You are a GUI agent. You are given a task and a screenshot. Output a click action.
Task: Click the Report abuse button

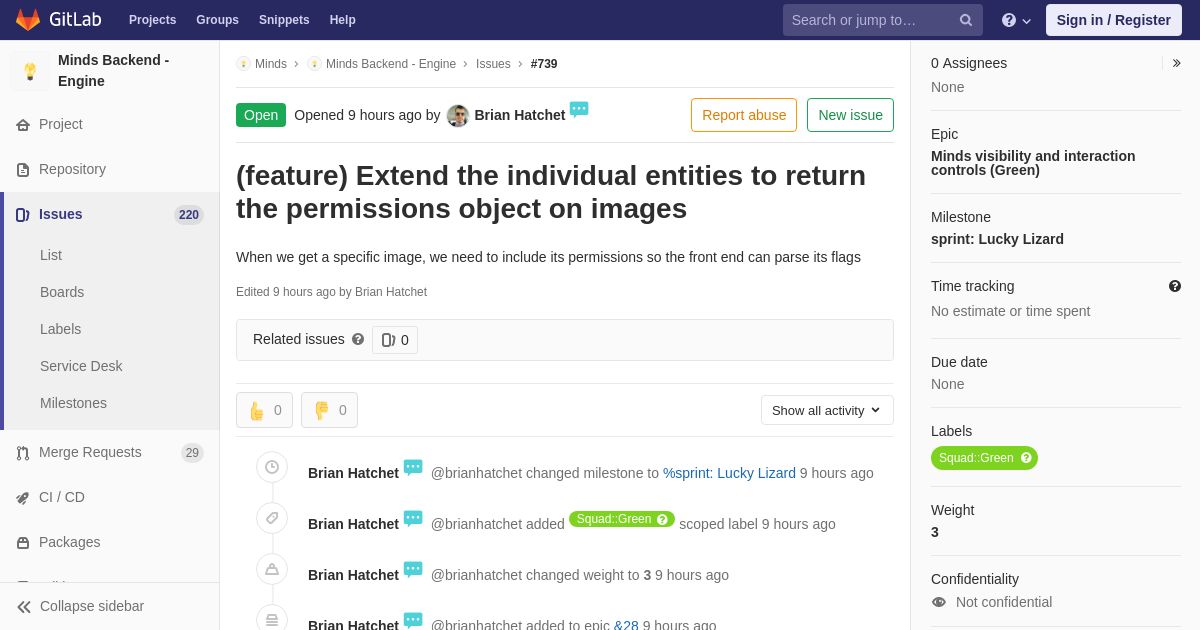pos(744,115)
